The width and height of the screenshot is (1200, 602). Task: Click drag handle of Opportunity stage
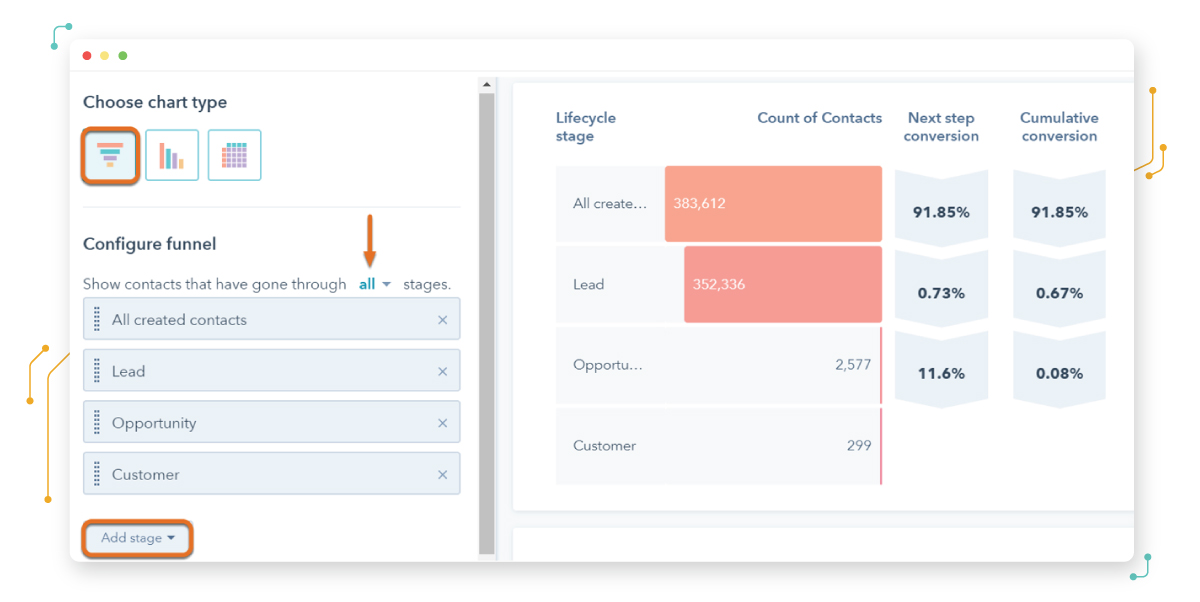coord(97,423)
